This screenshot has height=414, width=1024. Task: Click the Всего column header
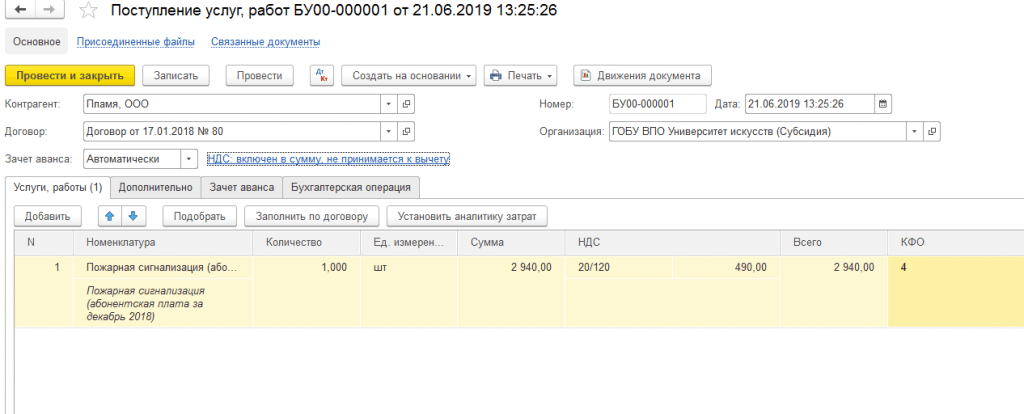(834, 242)
